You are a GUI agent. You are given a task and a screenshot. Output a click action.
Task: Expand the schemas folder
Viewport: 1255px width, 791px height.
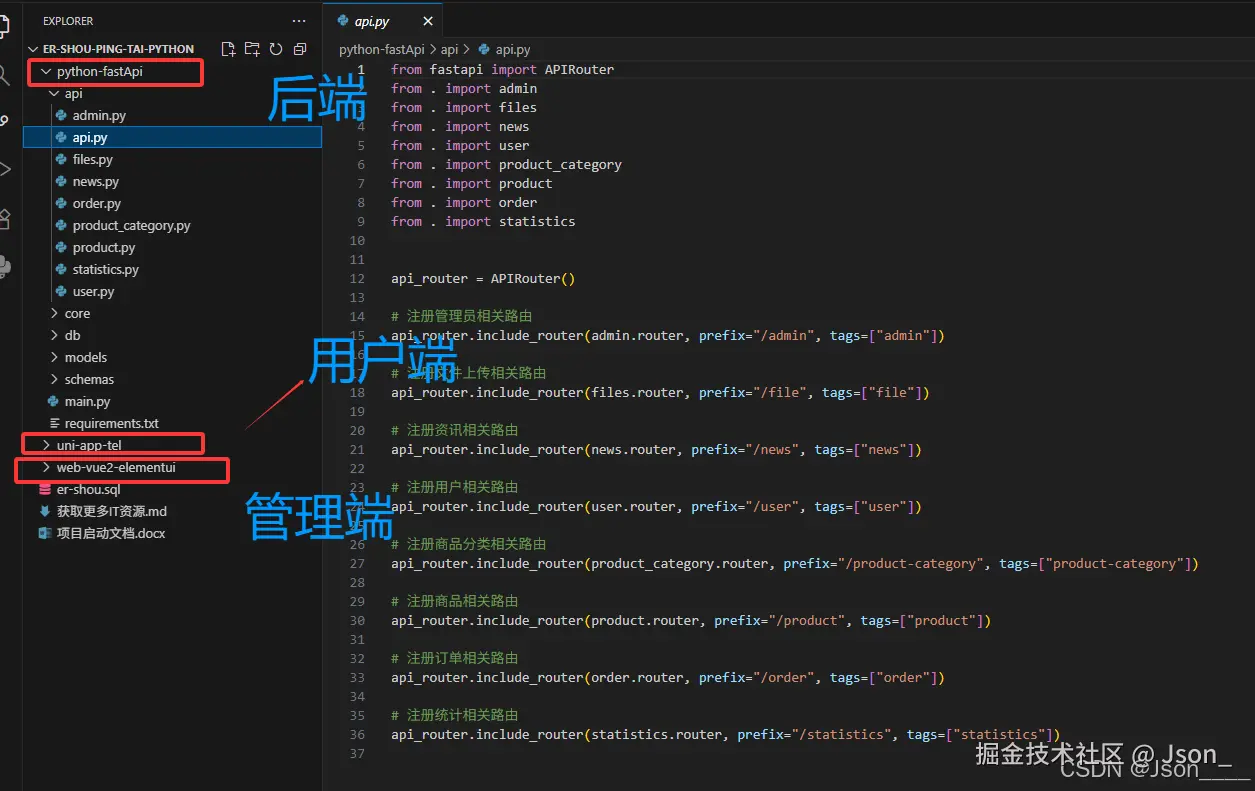click(x=54, y=380)
